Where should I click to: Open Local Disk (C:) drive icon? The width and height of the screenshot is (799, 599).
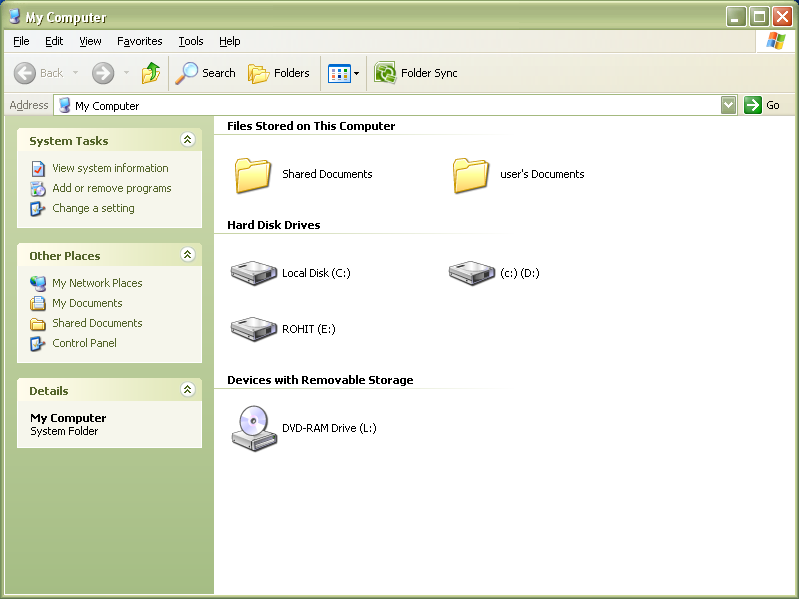pos(254,273)
